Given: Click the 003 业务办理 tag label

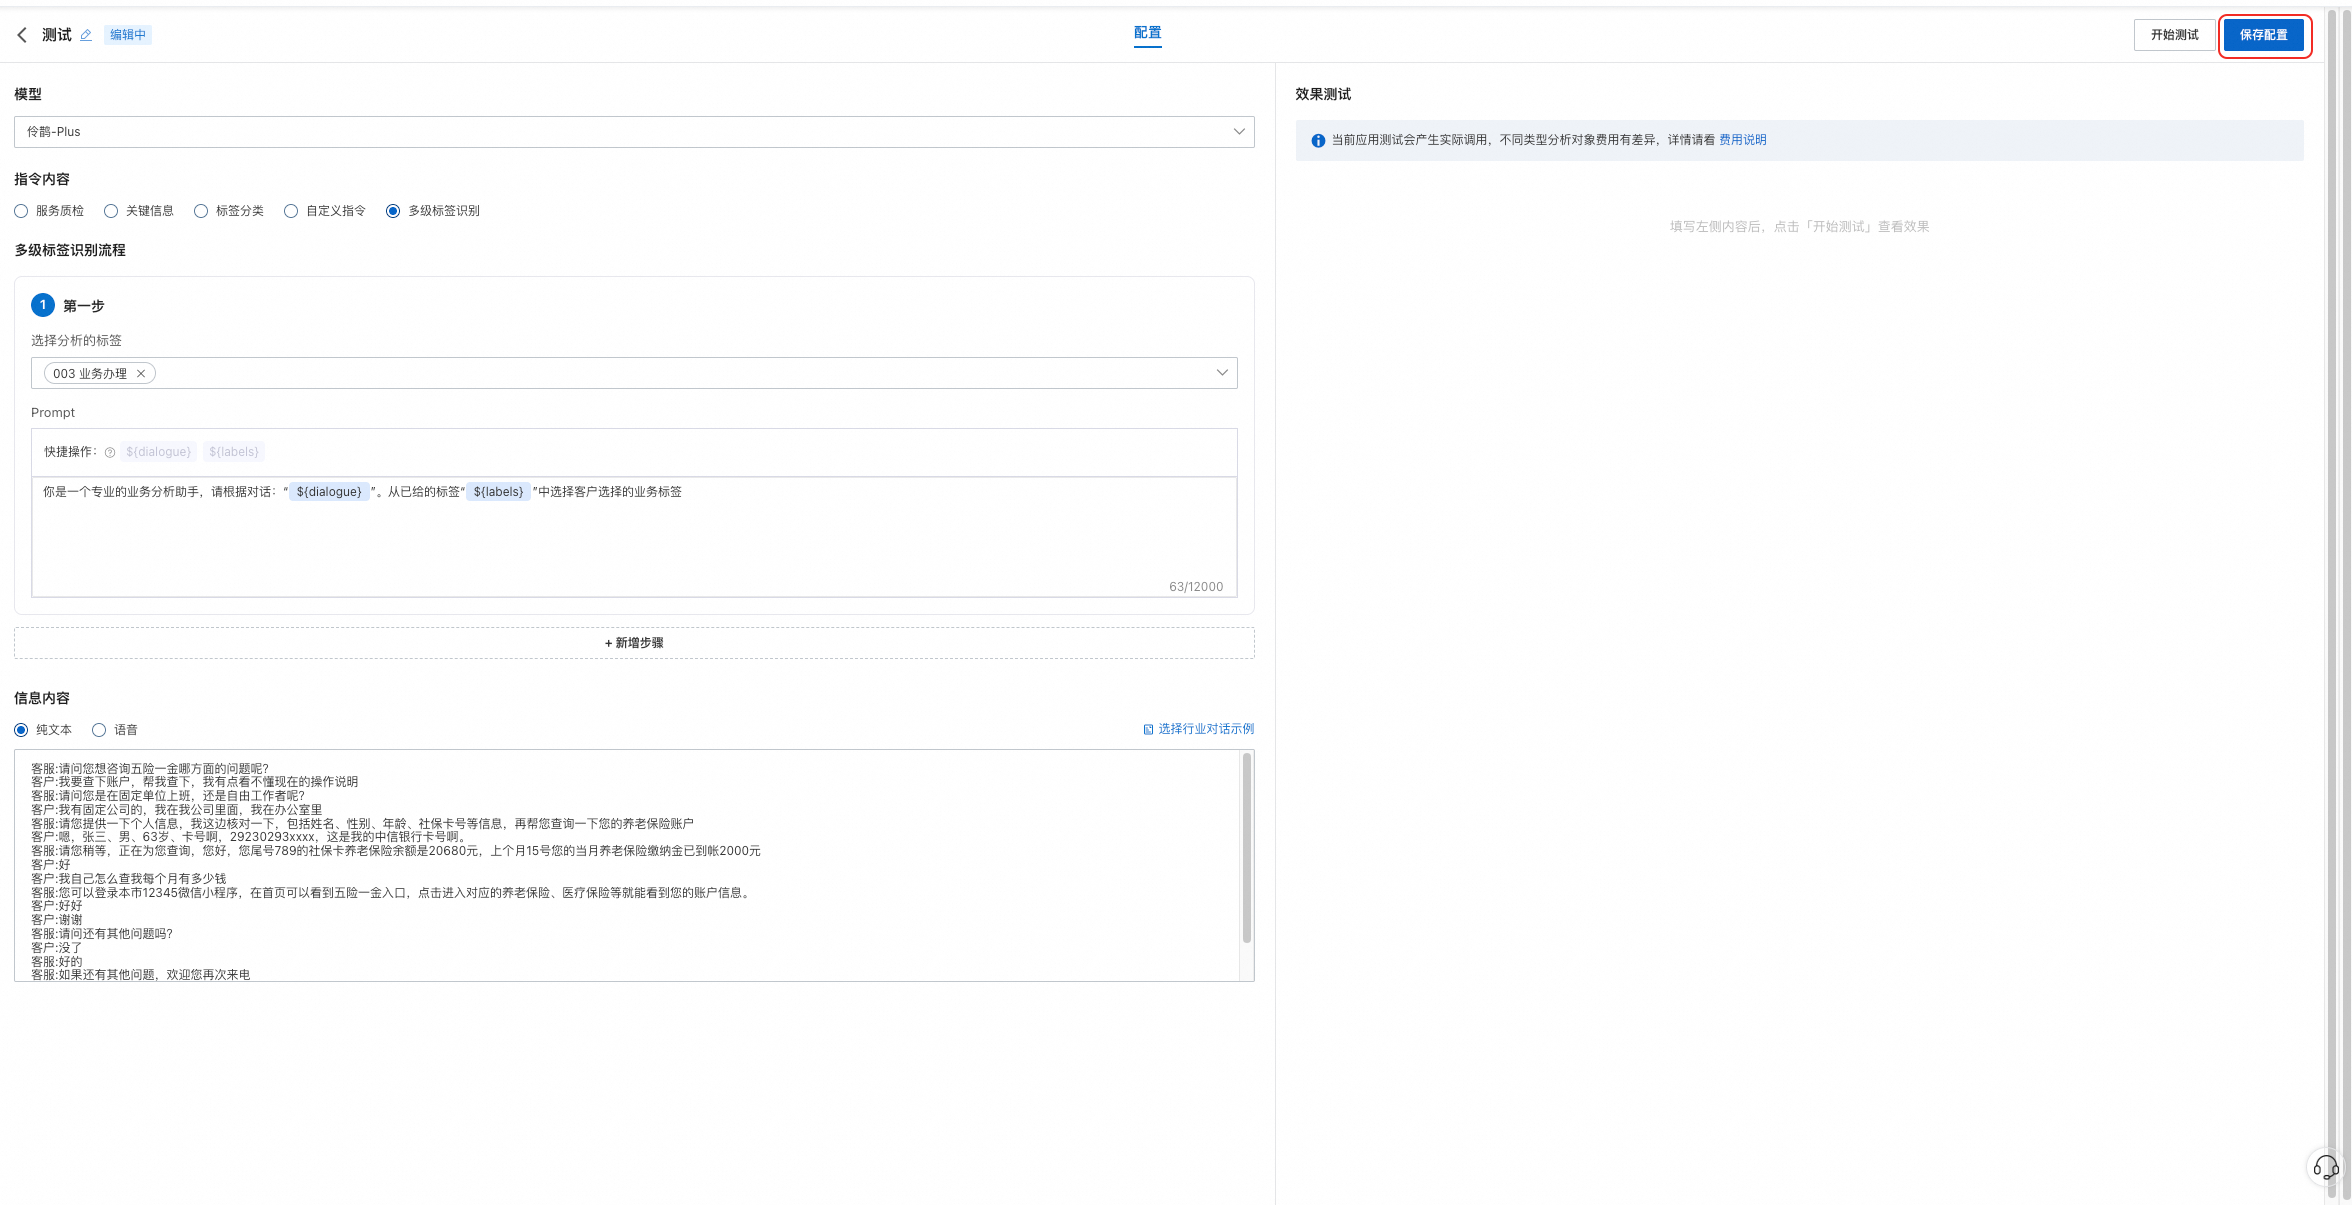Looking at the screenshot, I should (x=90, y=374).
